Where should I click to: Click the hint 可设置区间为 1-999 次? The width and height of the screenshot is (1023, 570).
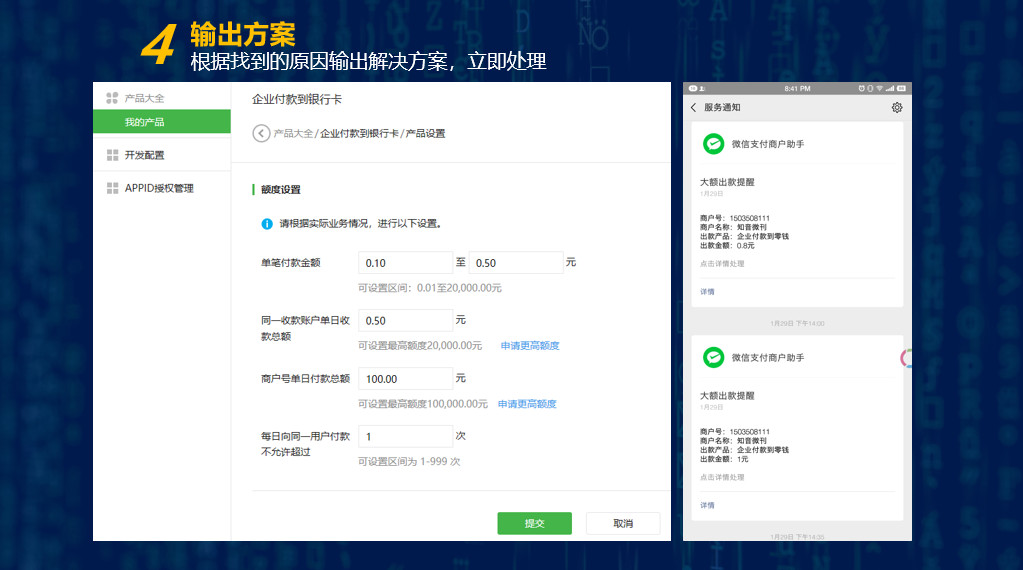pos(409,461)
